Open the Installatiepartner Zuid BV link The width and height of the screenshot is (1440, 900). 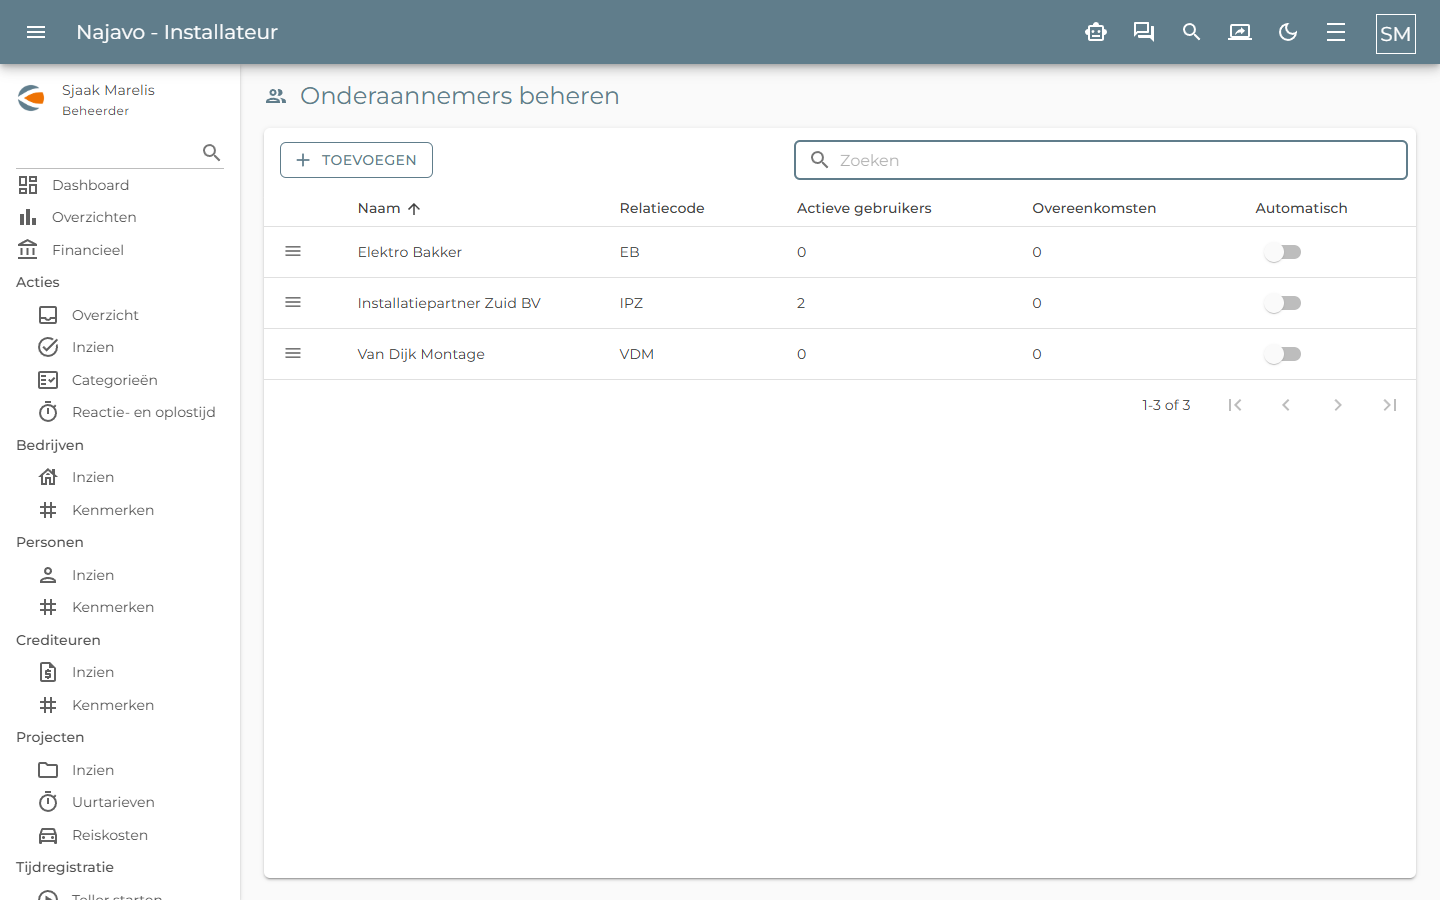[x=449, y=303]
